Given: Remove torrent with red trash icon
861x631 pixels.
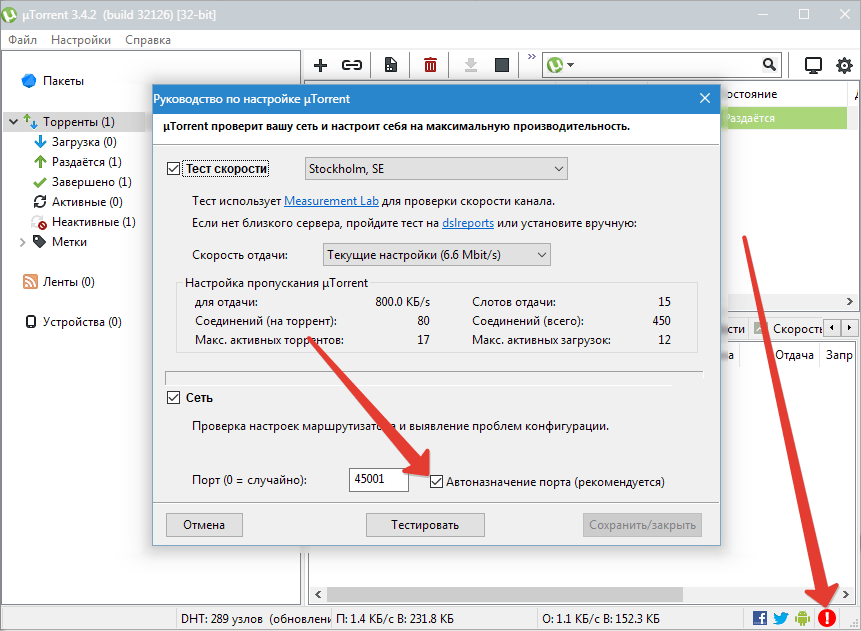Looking at the screenshot, I should tap(430, 65).
